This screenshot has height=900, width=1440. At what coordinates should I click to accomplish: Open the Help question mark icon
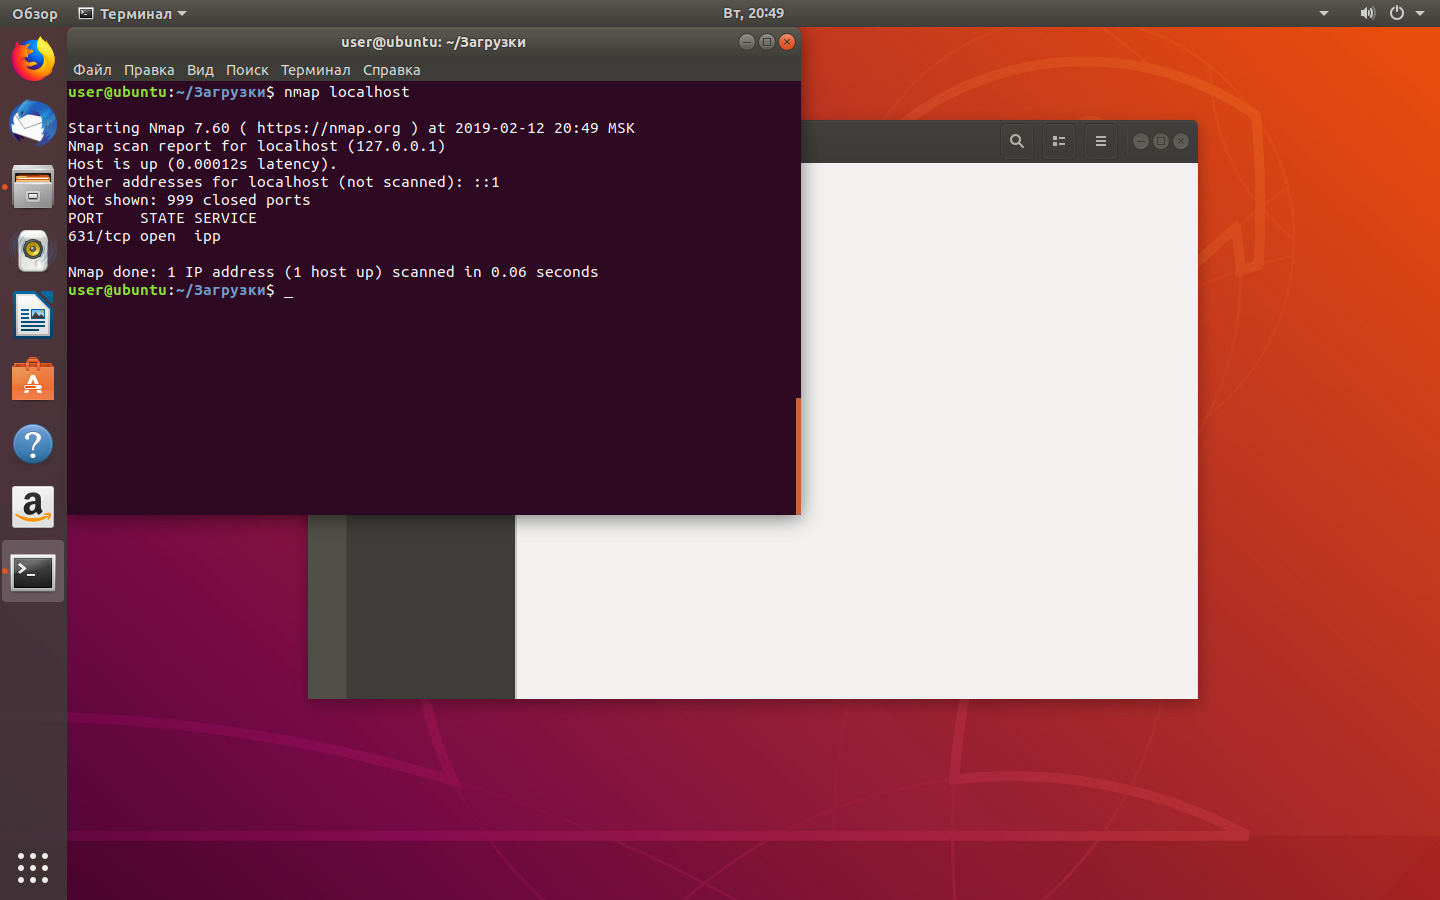33,443
